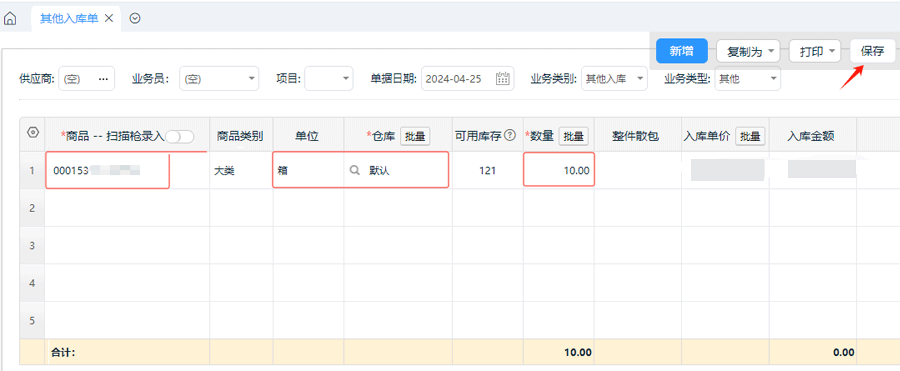This screenshot has width=900, height=371.
Task: Click the 新增 button
Action: click(x=681, y=51)
